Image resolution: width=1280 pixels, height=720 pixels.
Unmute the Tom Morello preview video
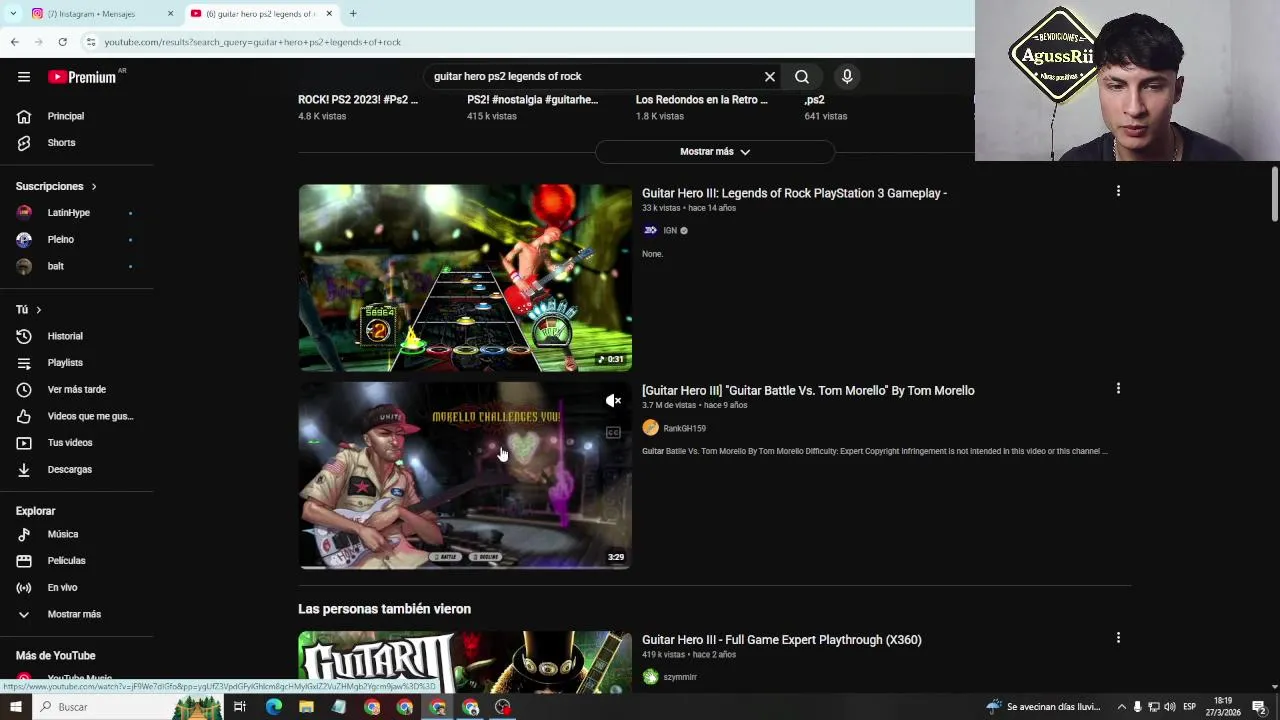(613, 401)
